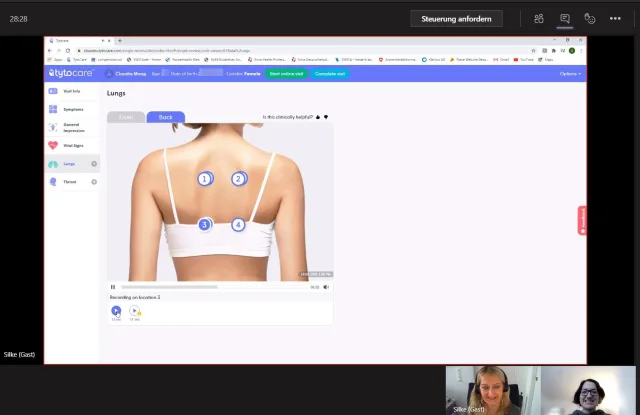Click the Start online visit button

pyautogui.click(x=286, y=73)
